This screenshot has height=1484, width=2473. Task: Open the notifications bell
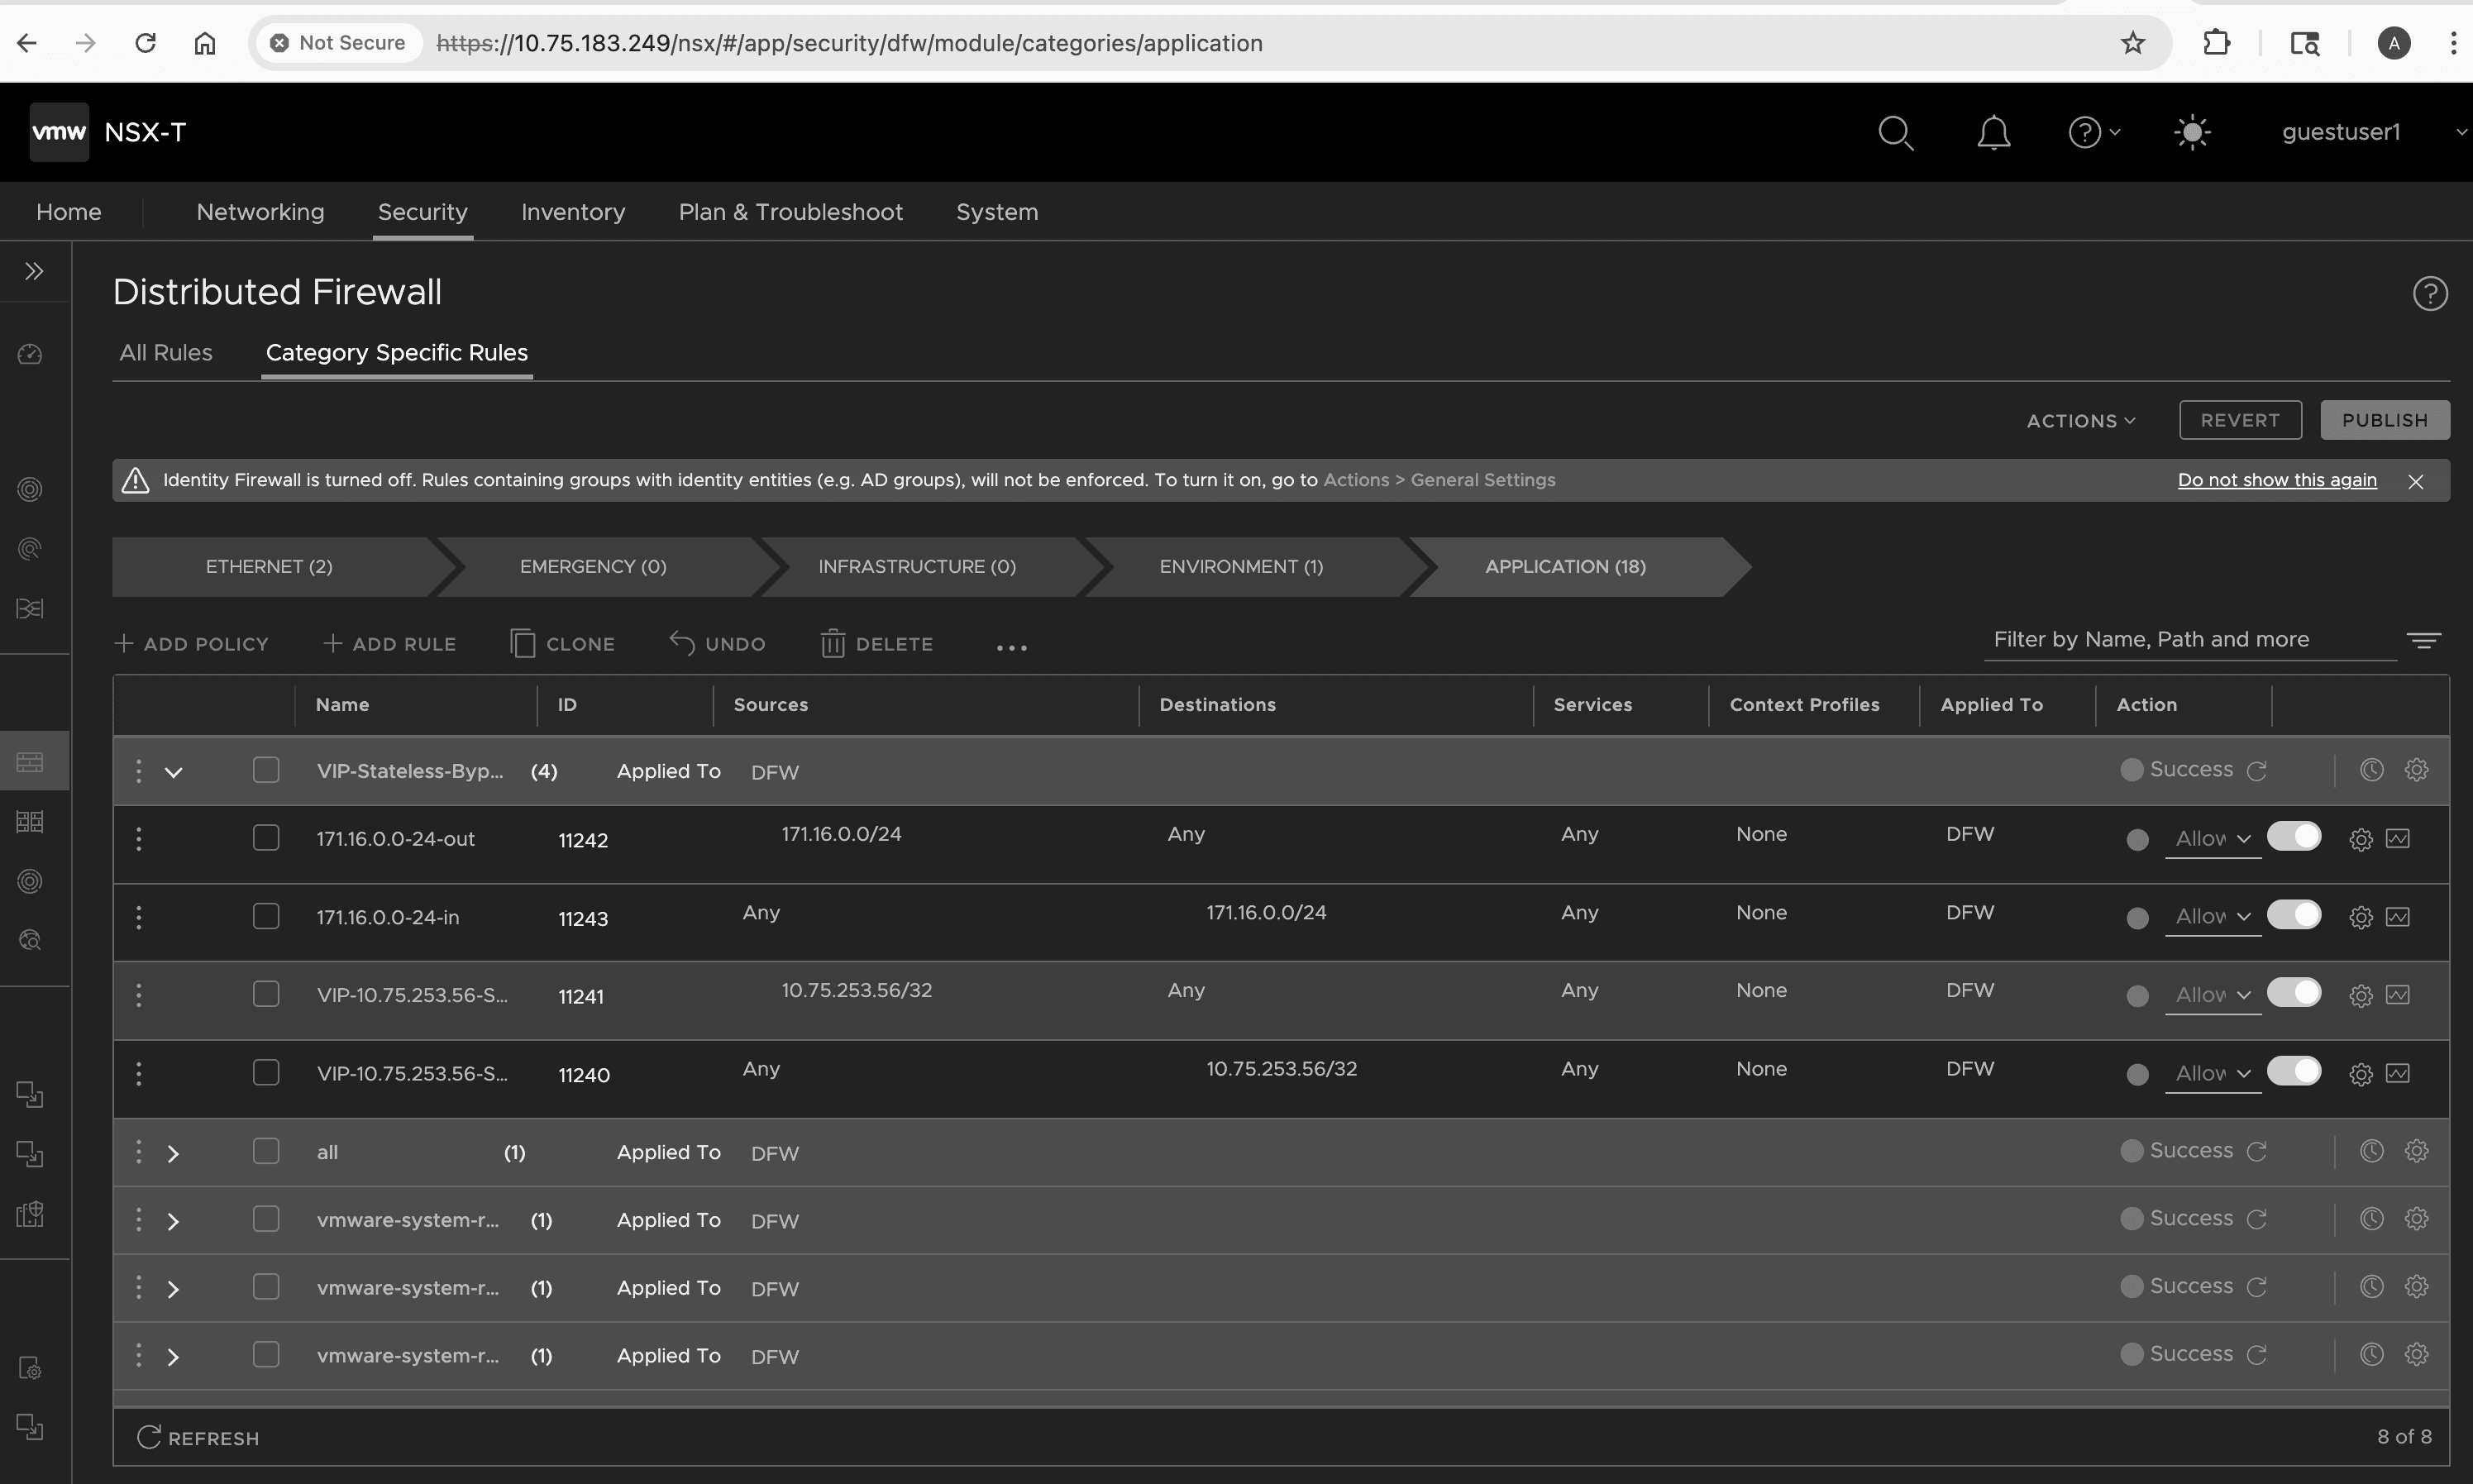click(1991, 132)
